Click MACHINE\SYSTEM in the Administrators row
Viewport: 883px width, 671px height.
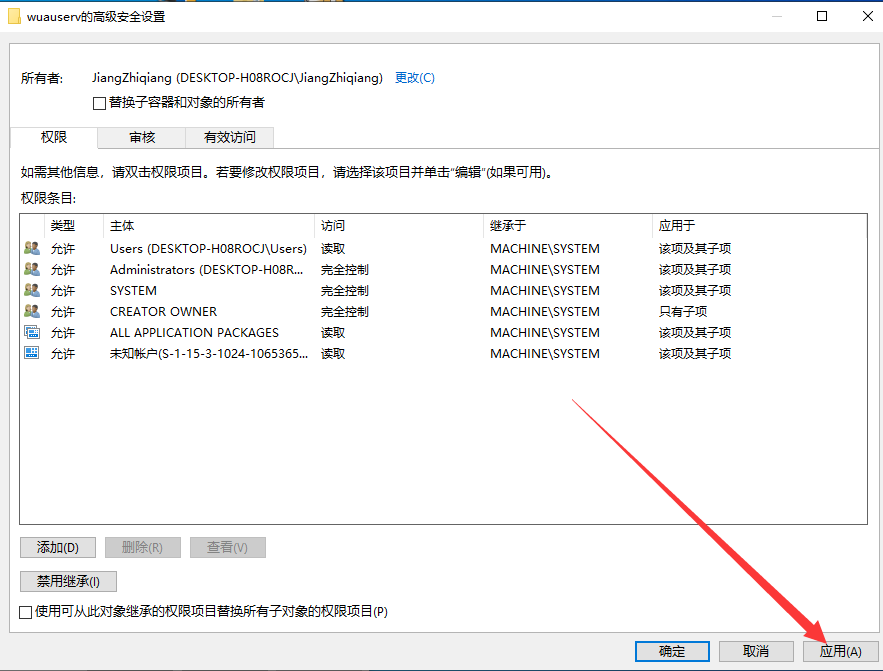pos(545,270)
